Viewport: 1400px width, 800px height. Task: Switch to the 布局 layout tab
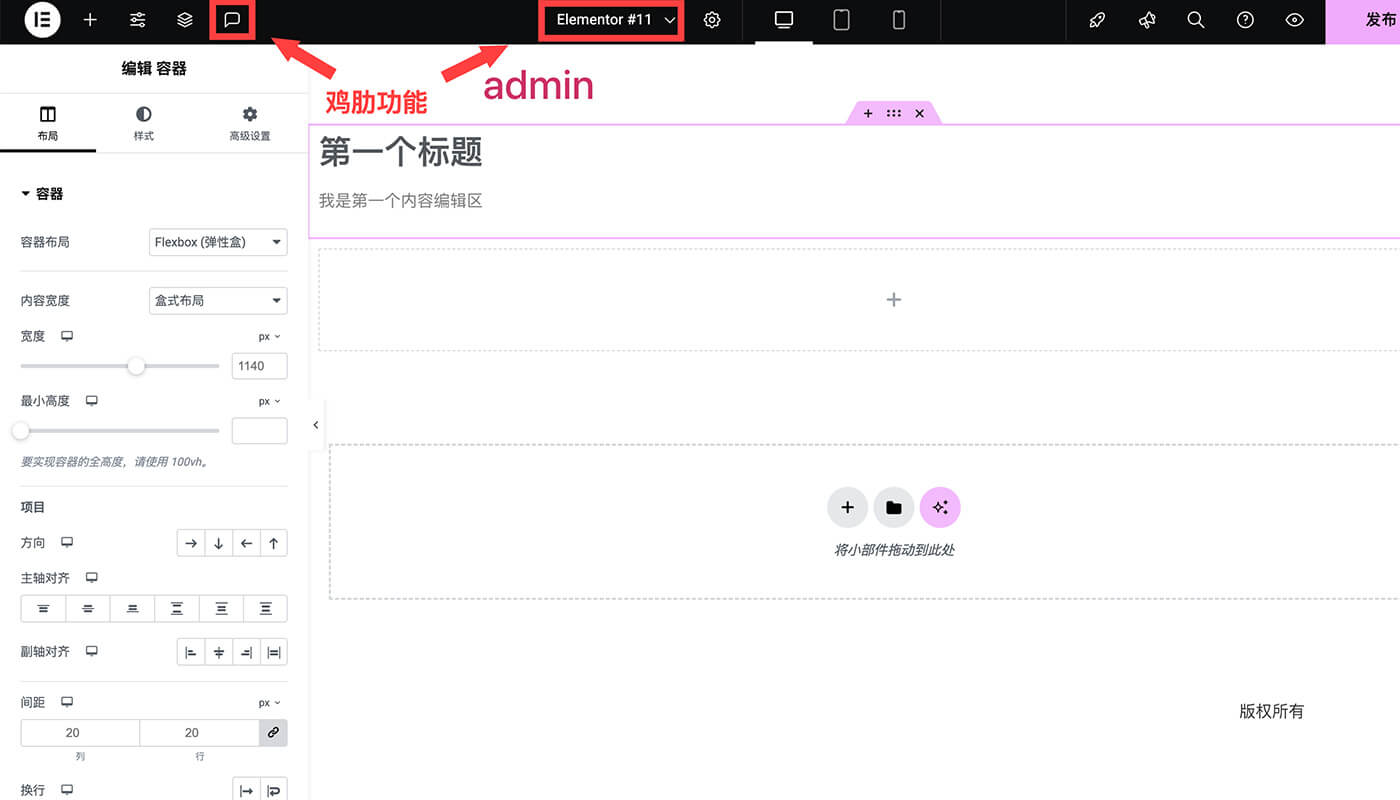[x=48, y=125]
